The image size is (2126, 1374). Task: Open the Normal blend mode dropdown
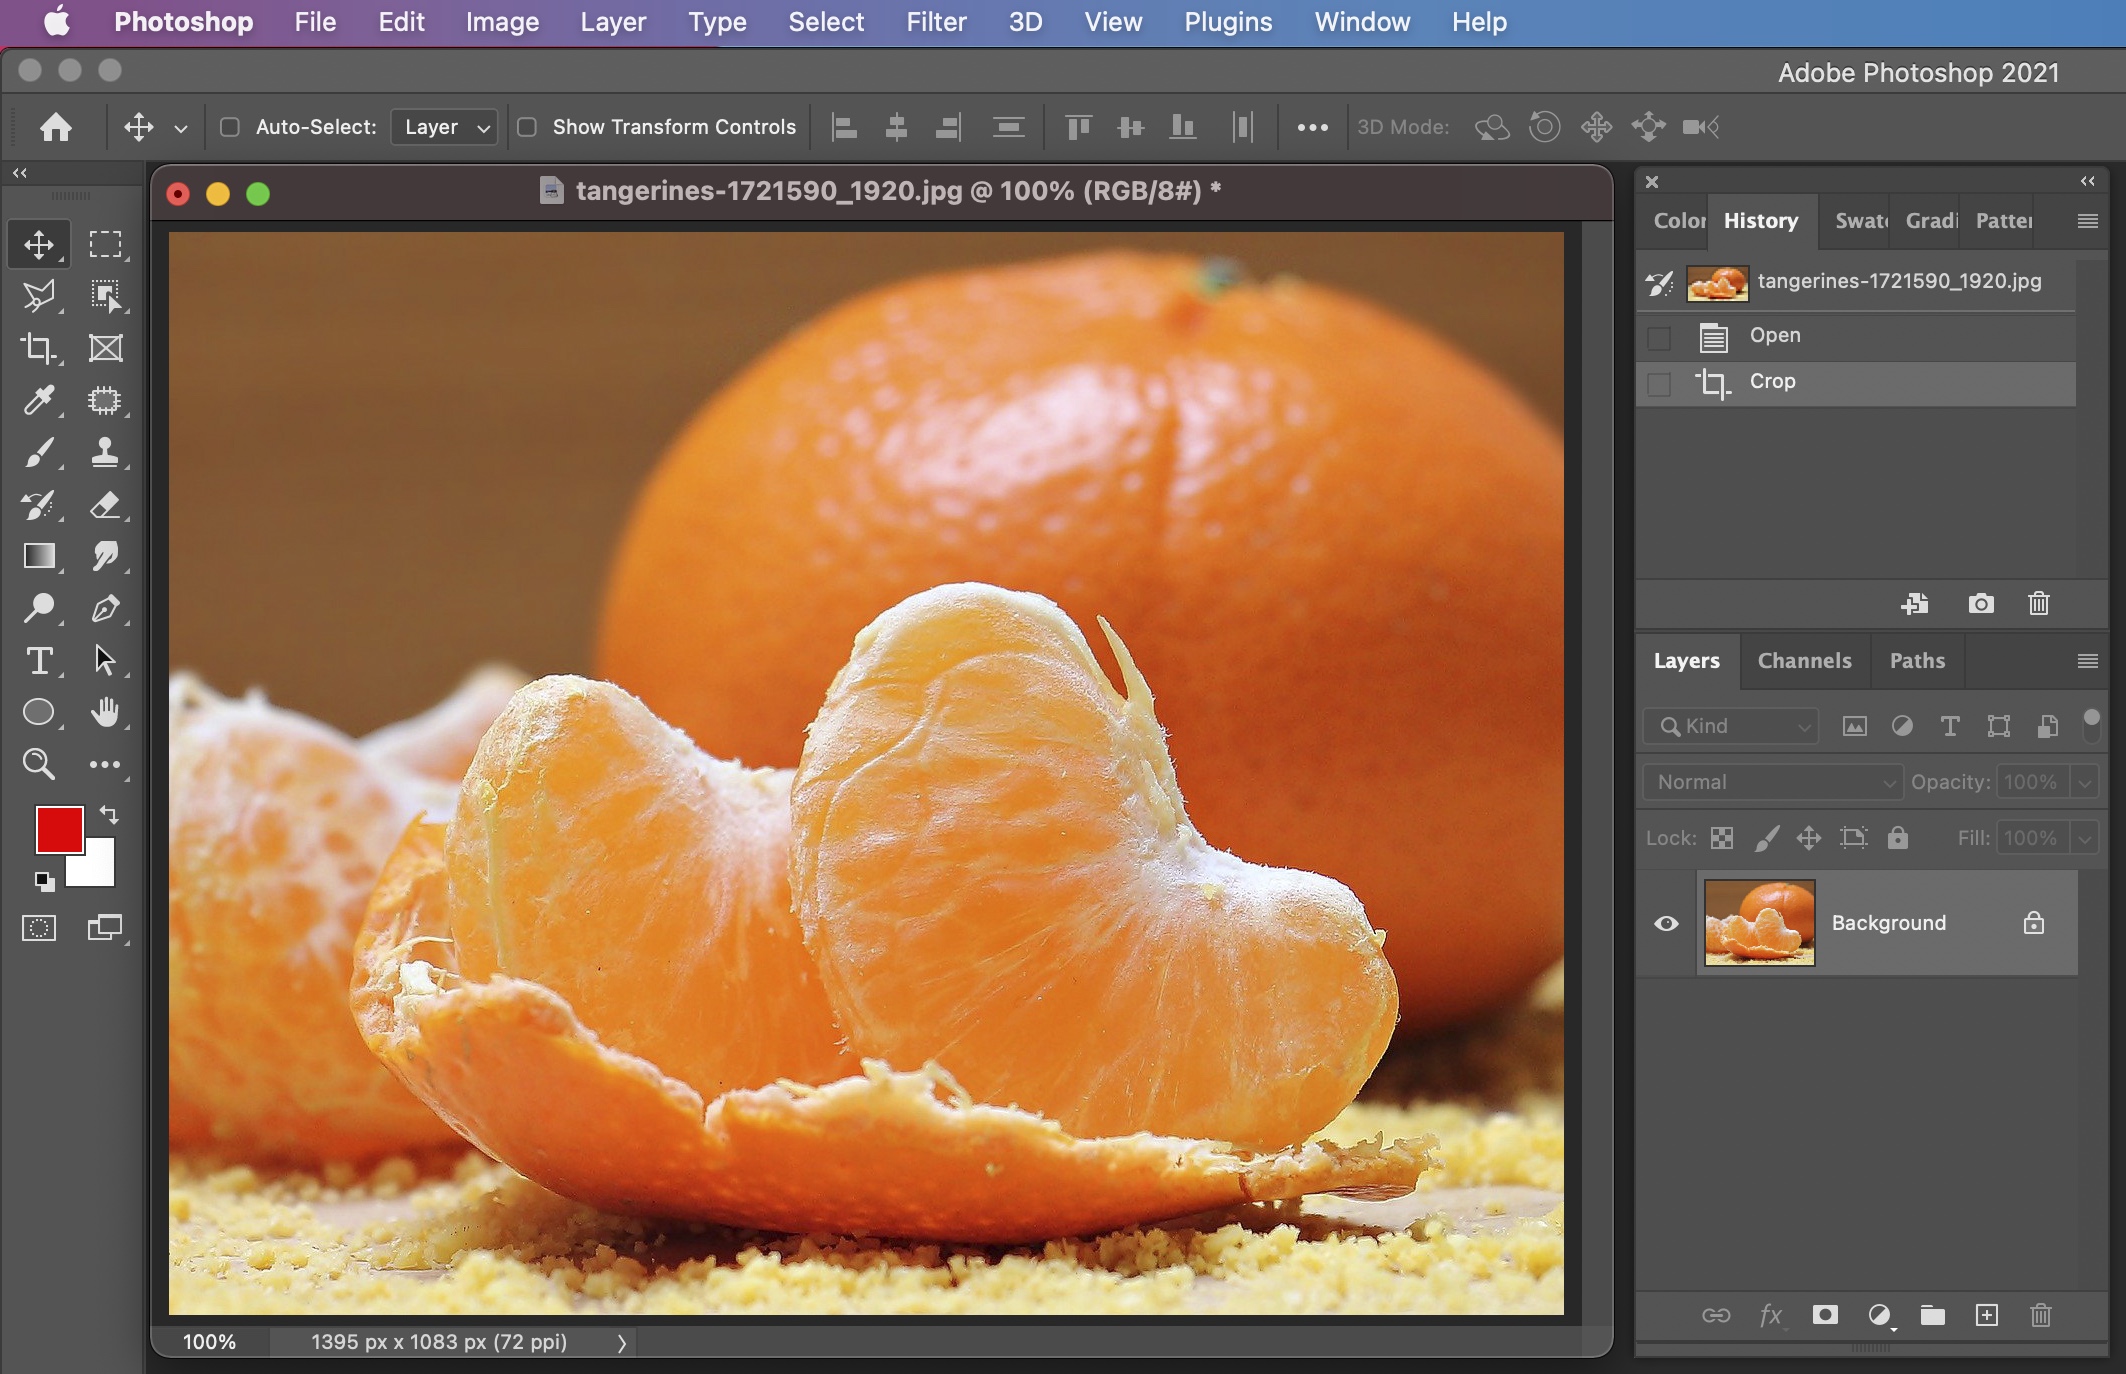pyautogui.click(x=1772, y=782)
